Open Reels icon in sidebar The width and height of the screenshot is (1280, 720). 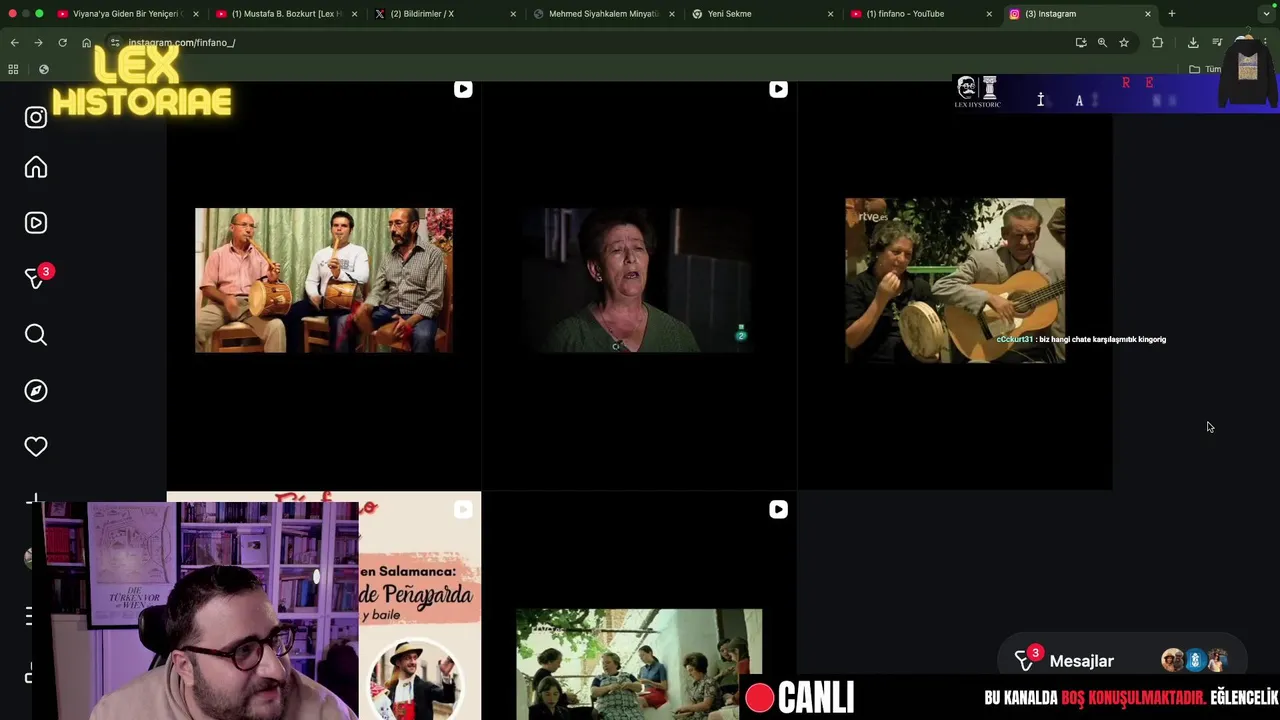(x=36, y=223)
